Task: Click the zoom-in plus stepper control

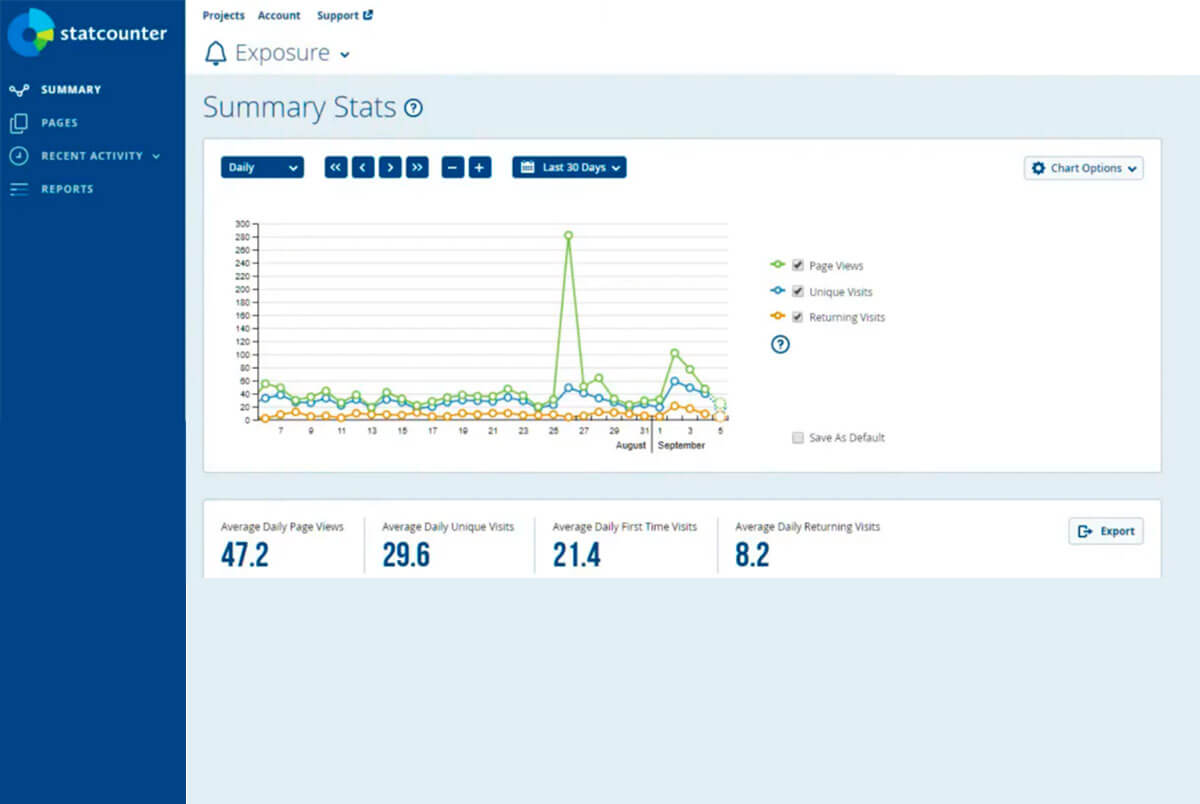Action: 480,167
